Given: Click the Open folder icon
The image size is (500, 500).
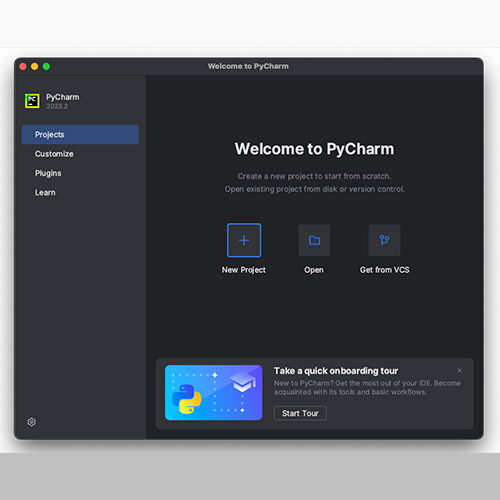Looking at the screenshot, I should (314, 240).
